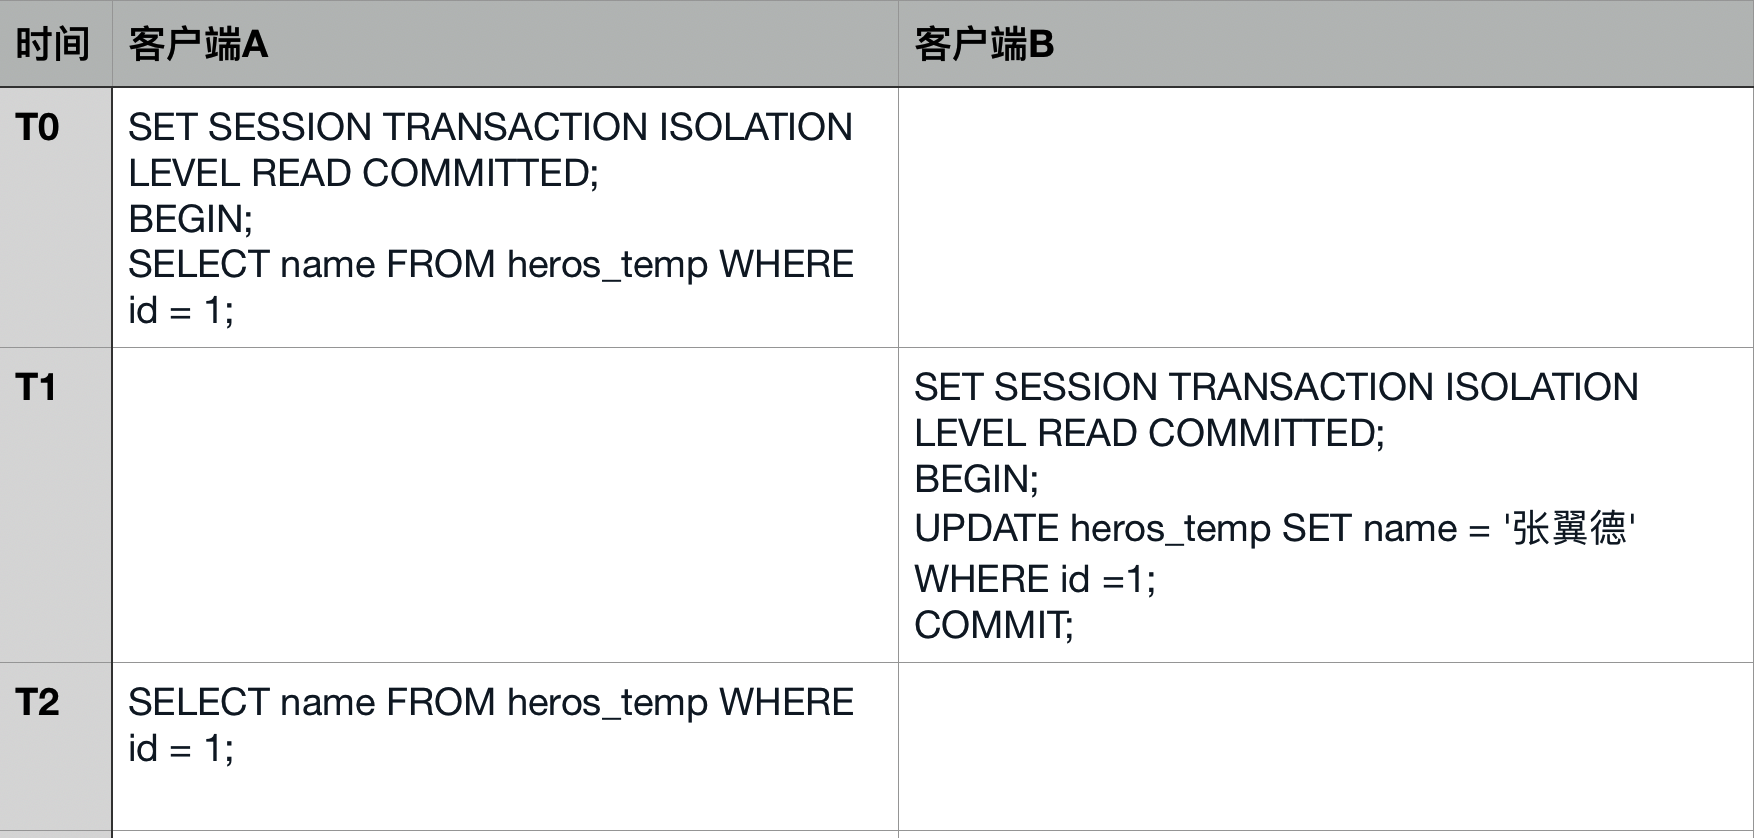This screenshot has width=1754, height=838.
Task: Click the 时间 column header
Action: click(x=53, y=45)
